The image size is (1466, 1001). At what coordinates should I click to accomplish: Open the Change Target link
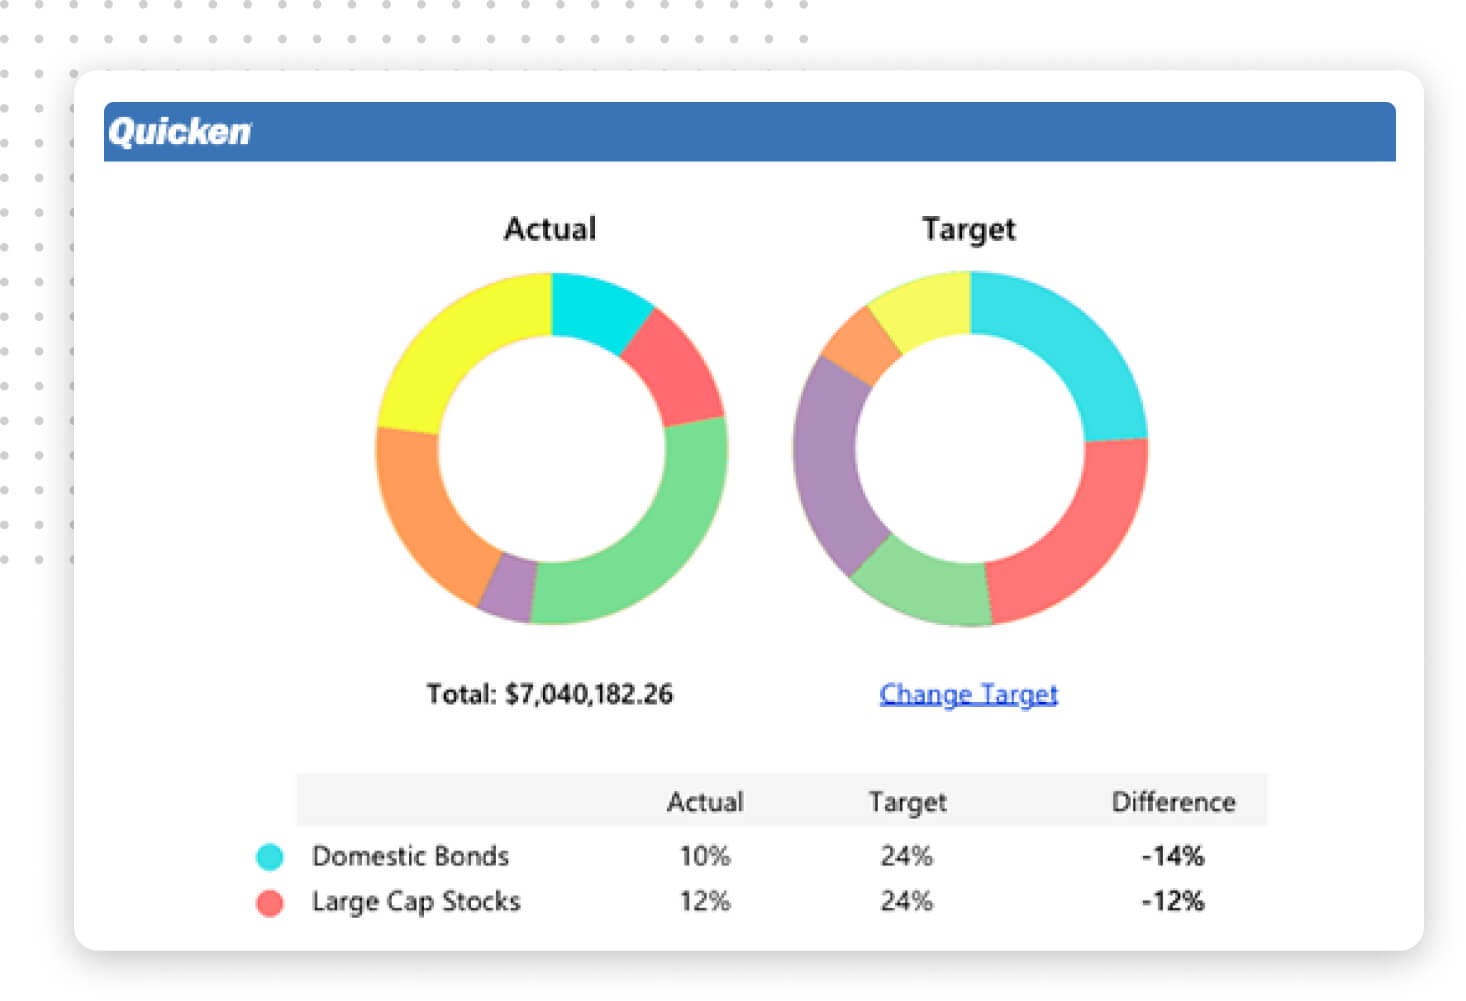[x=968, y=694]
